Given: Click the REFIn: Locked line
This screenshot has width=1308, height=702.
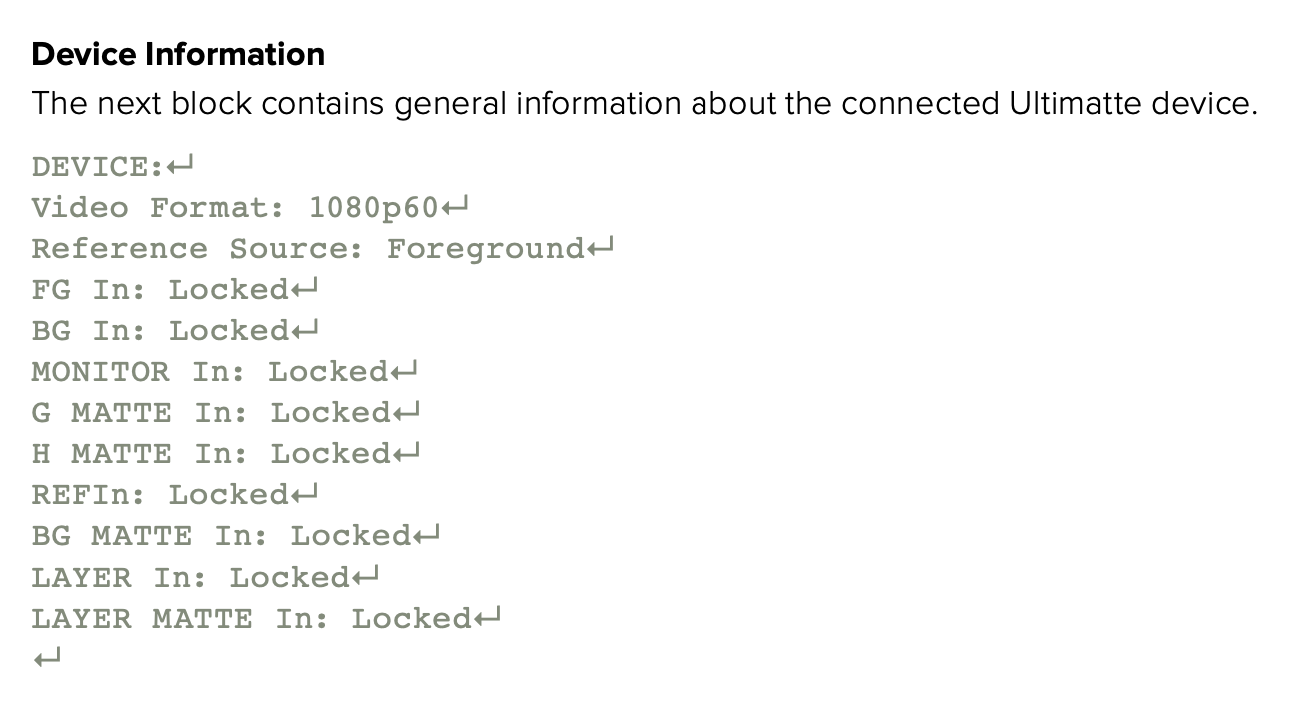Looking at the screenshot, I should click(160, 495).
